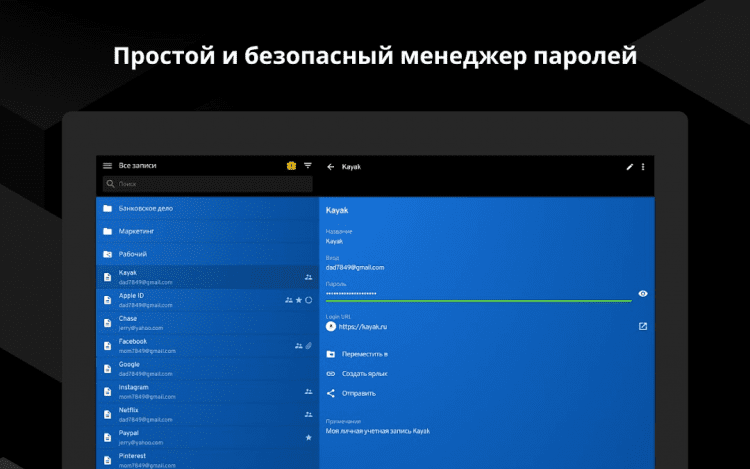
Task: Click the shared icon on Facebook row
Action: [x=298, y=346]
